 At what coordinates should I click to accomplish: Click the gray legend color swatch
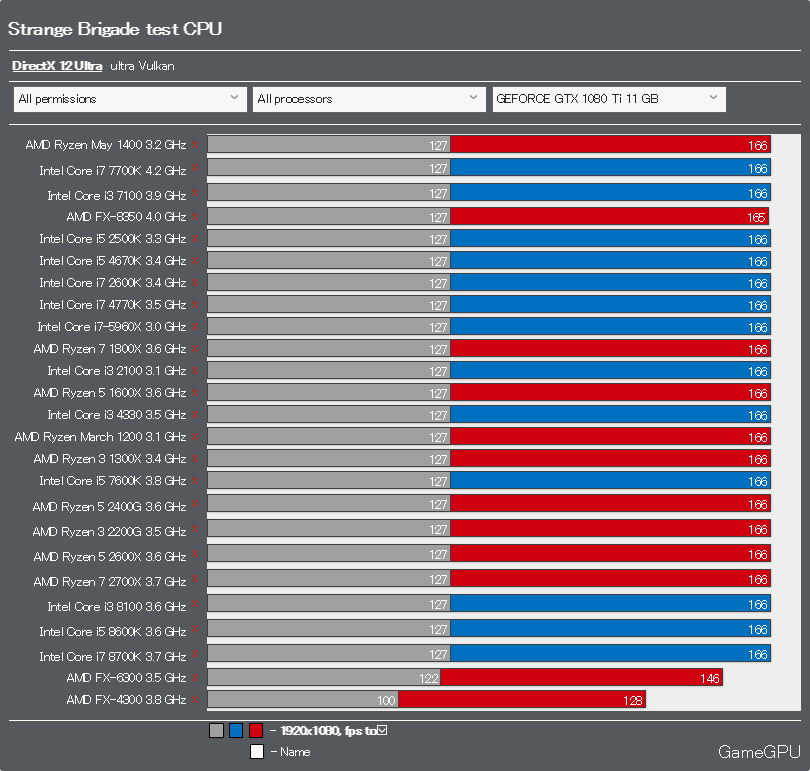coord(216,730)
